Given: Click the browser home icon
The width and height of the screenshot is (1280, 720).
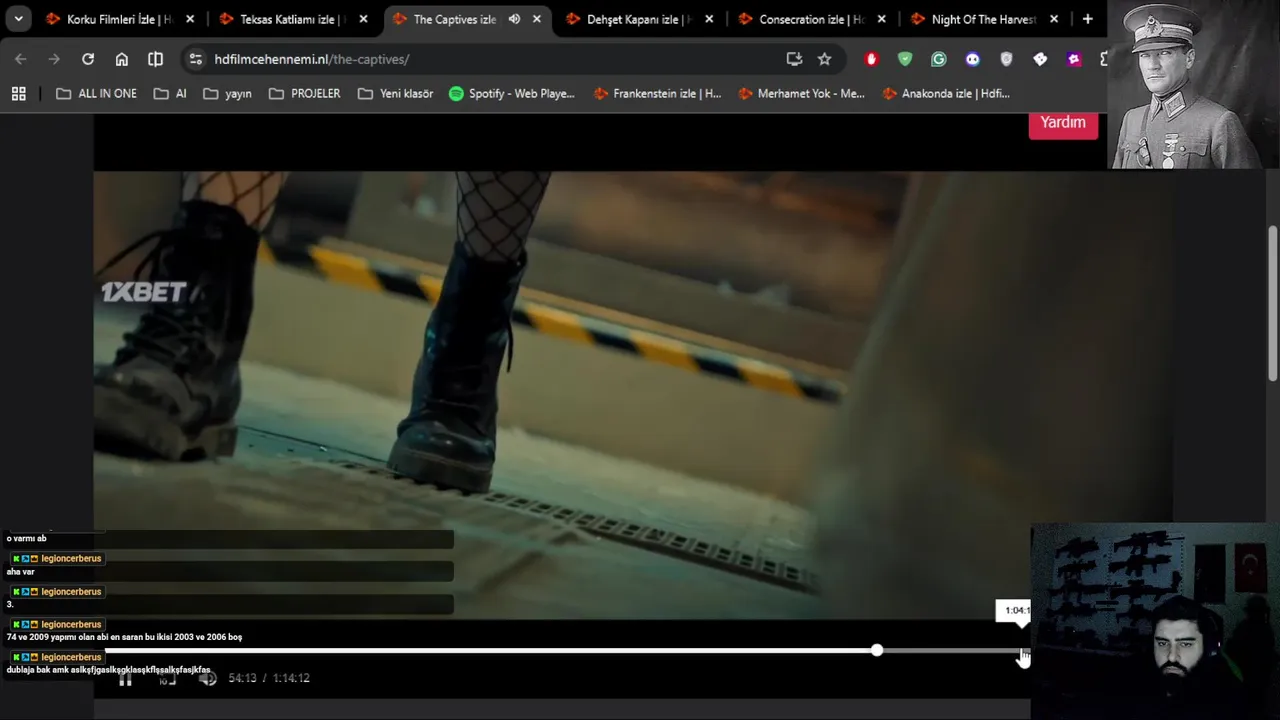Looking at the screenshot, I should (122, 59).
